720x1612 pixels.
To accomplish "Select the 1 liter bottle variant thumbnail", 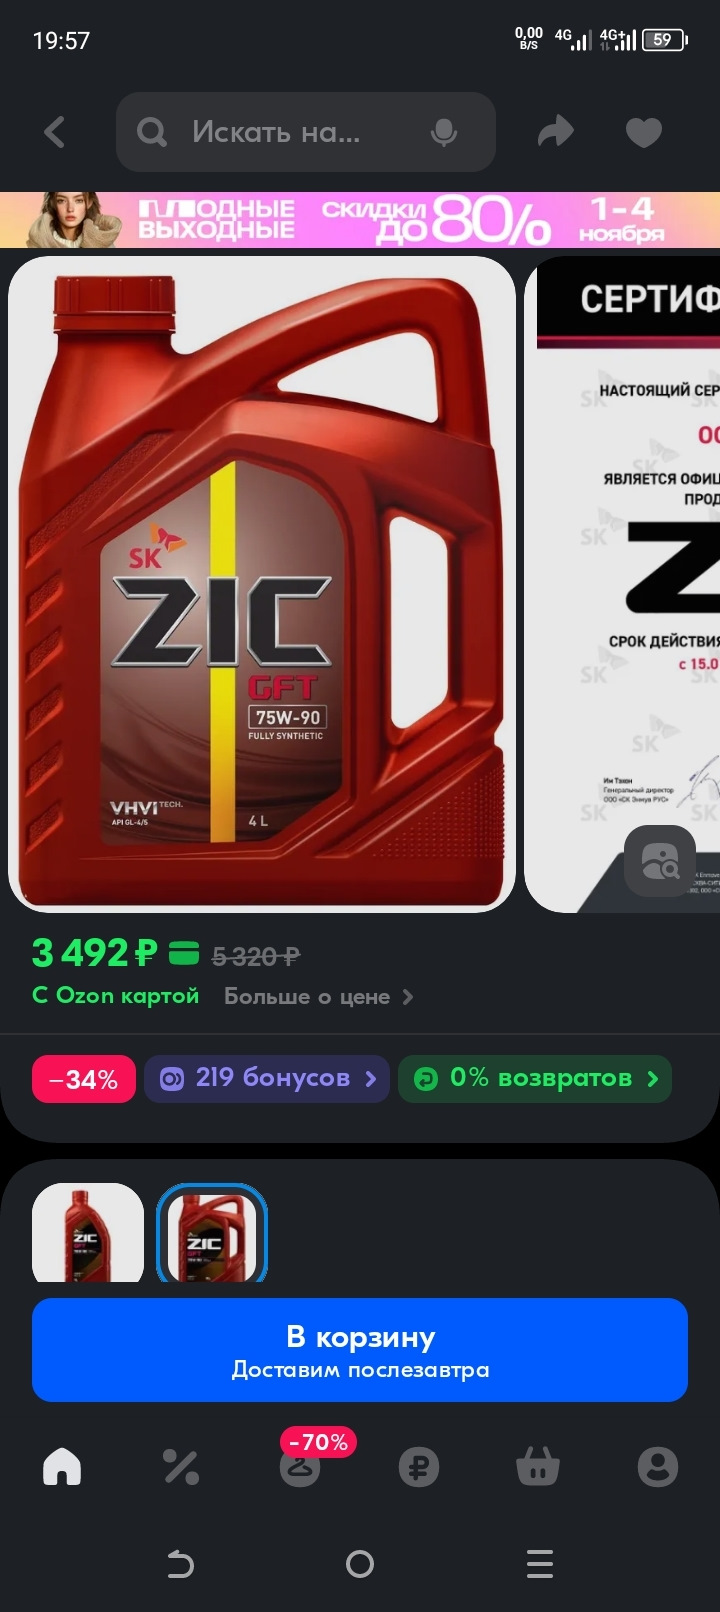I will click(88, 1232).
